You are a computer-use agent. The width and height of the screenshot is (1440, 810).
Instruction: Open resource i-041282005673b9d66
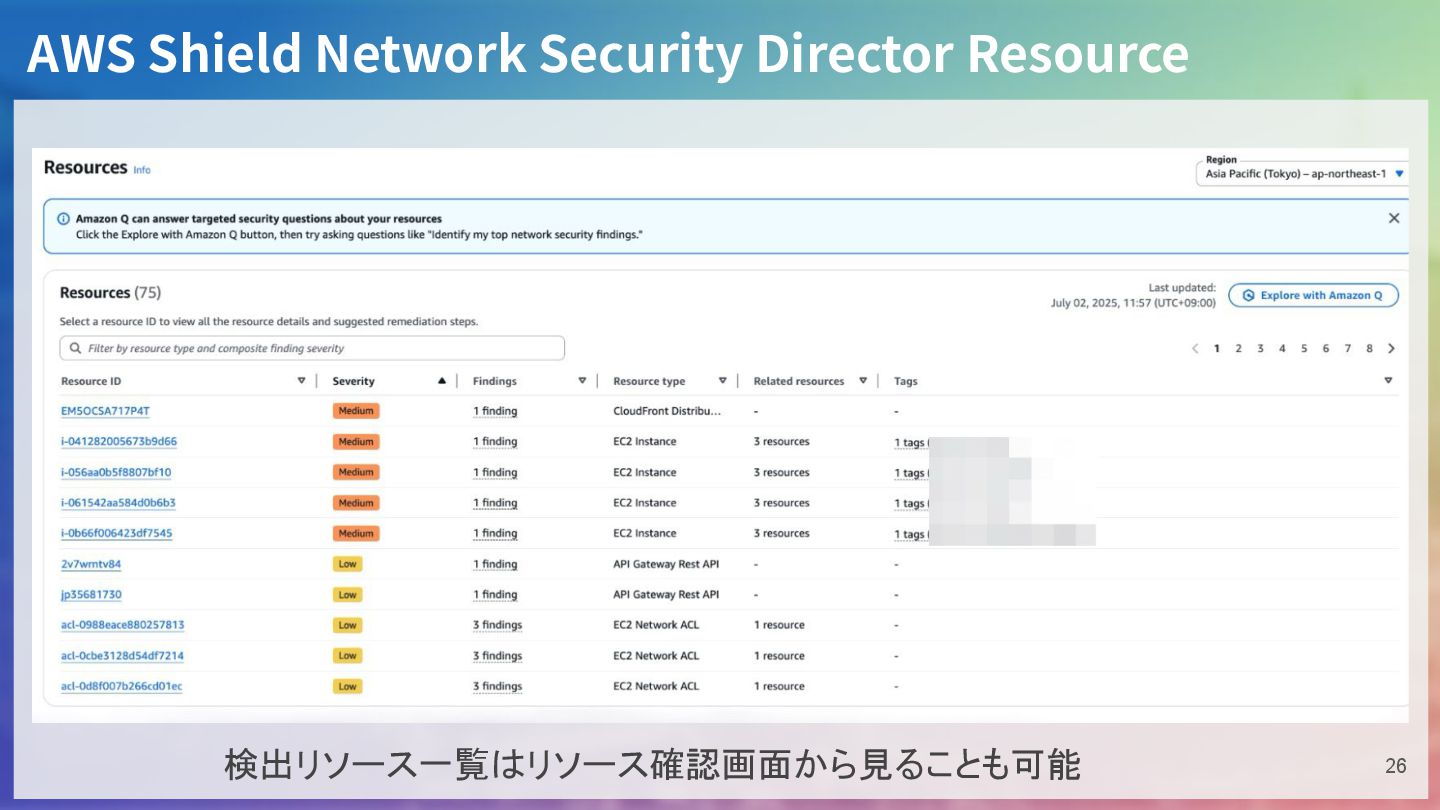[x=119, y=441]
